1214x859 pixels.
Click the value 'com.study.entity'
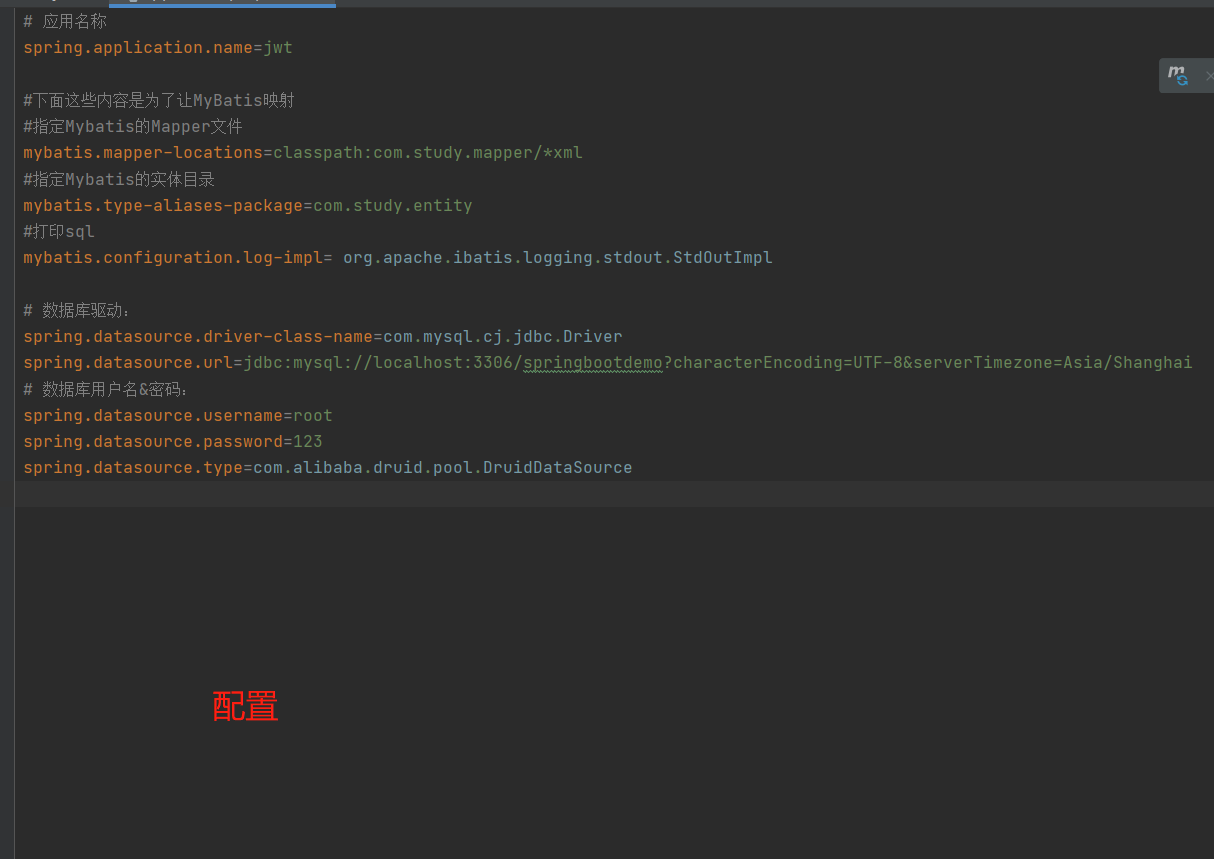pyautogui.click(x=393, y=205)
